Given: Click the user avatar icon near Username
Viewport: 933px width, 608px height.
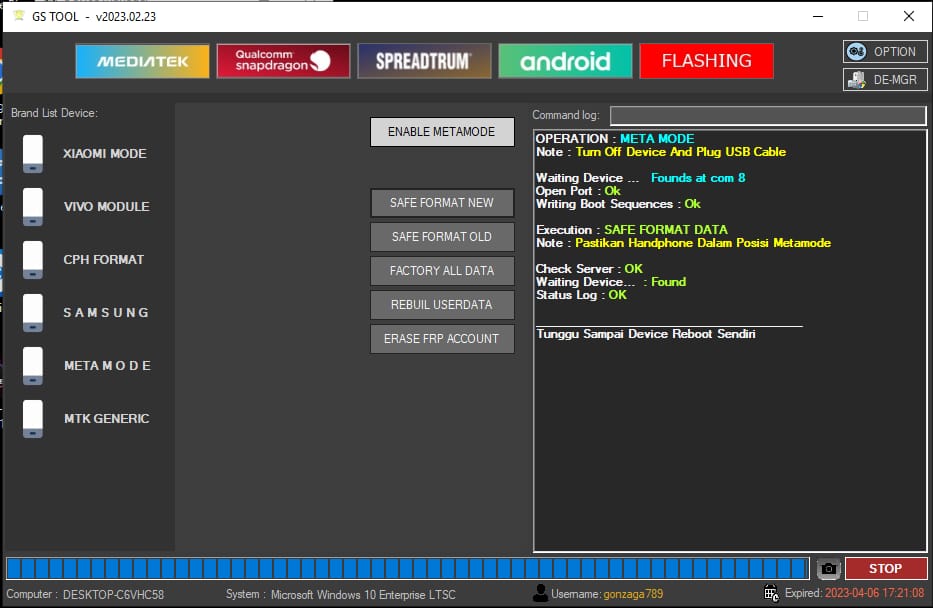Looking at the screenshot, I should [540, 593].
